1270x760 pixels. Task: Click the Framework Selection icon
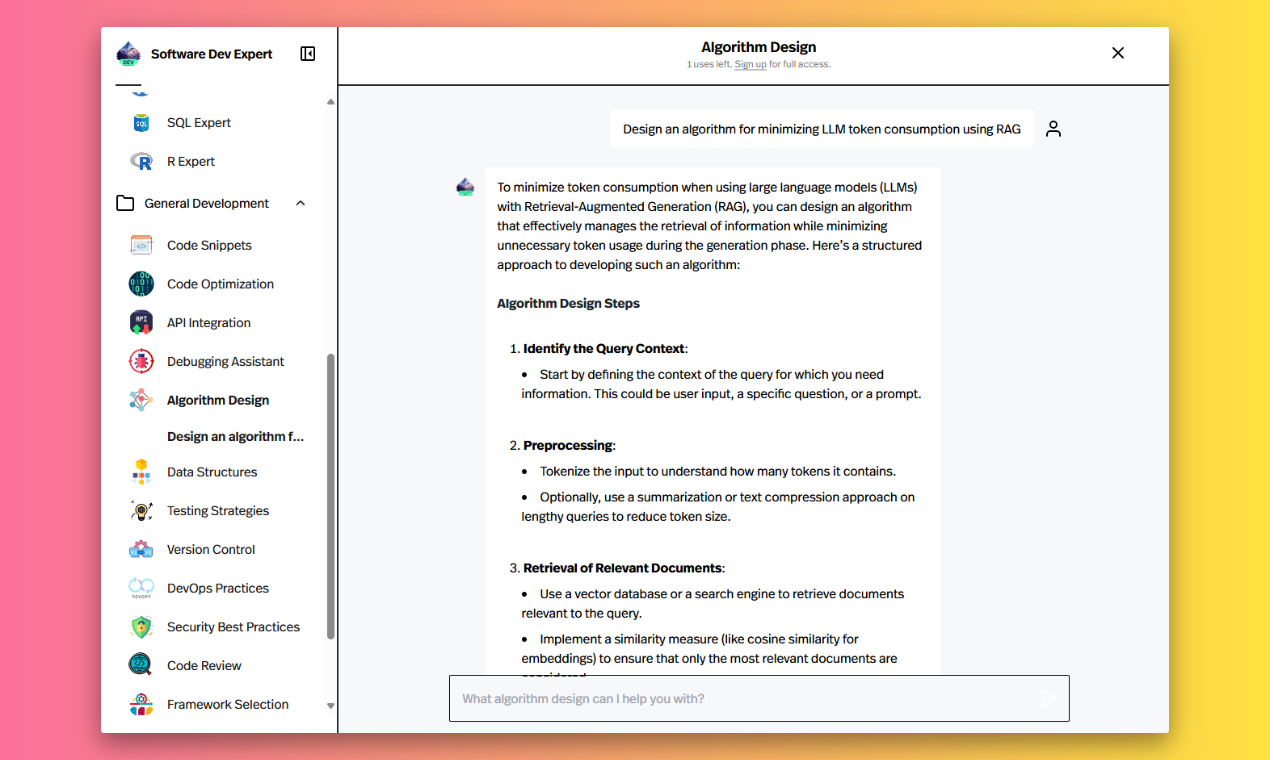[141, 704]
